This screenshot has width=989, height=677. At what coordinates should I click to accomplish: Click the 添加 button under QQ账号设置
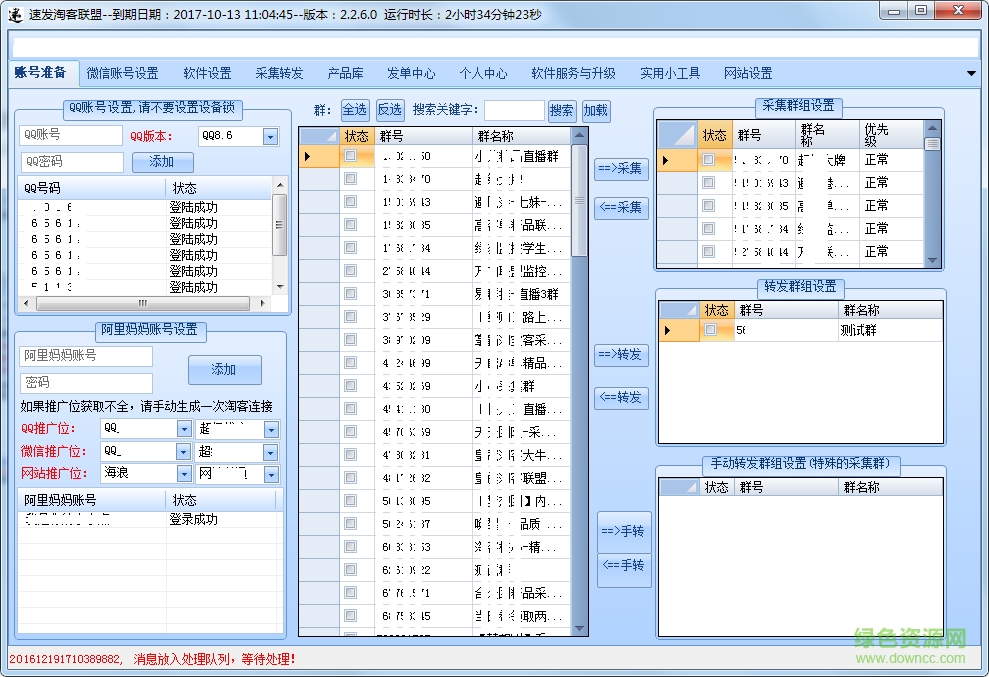(162, 161)
